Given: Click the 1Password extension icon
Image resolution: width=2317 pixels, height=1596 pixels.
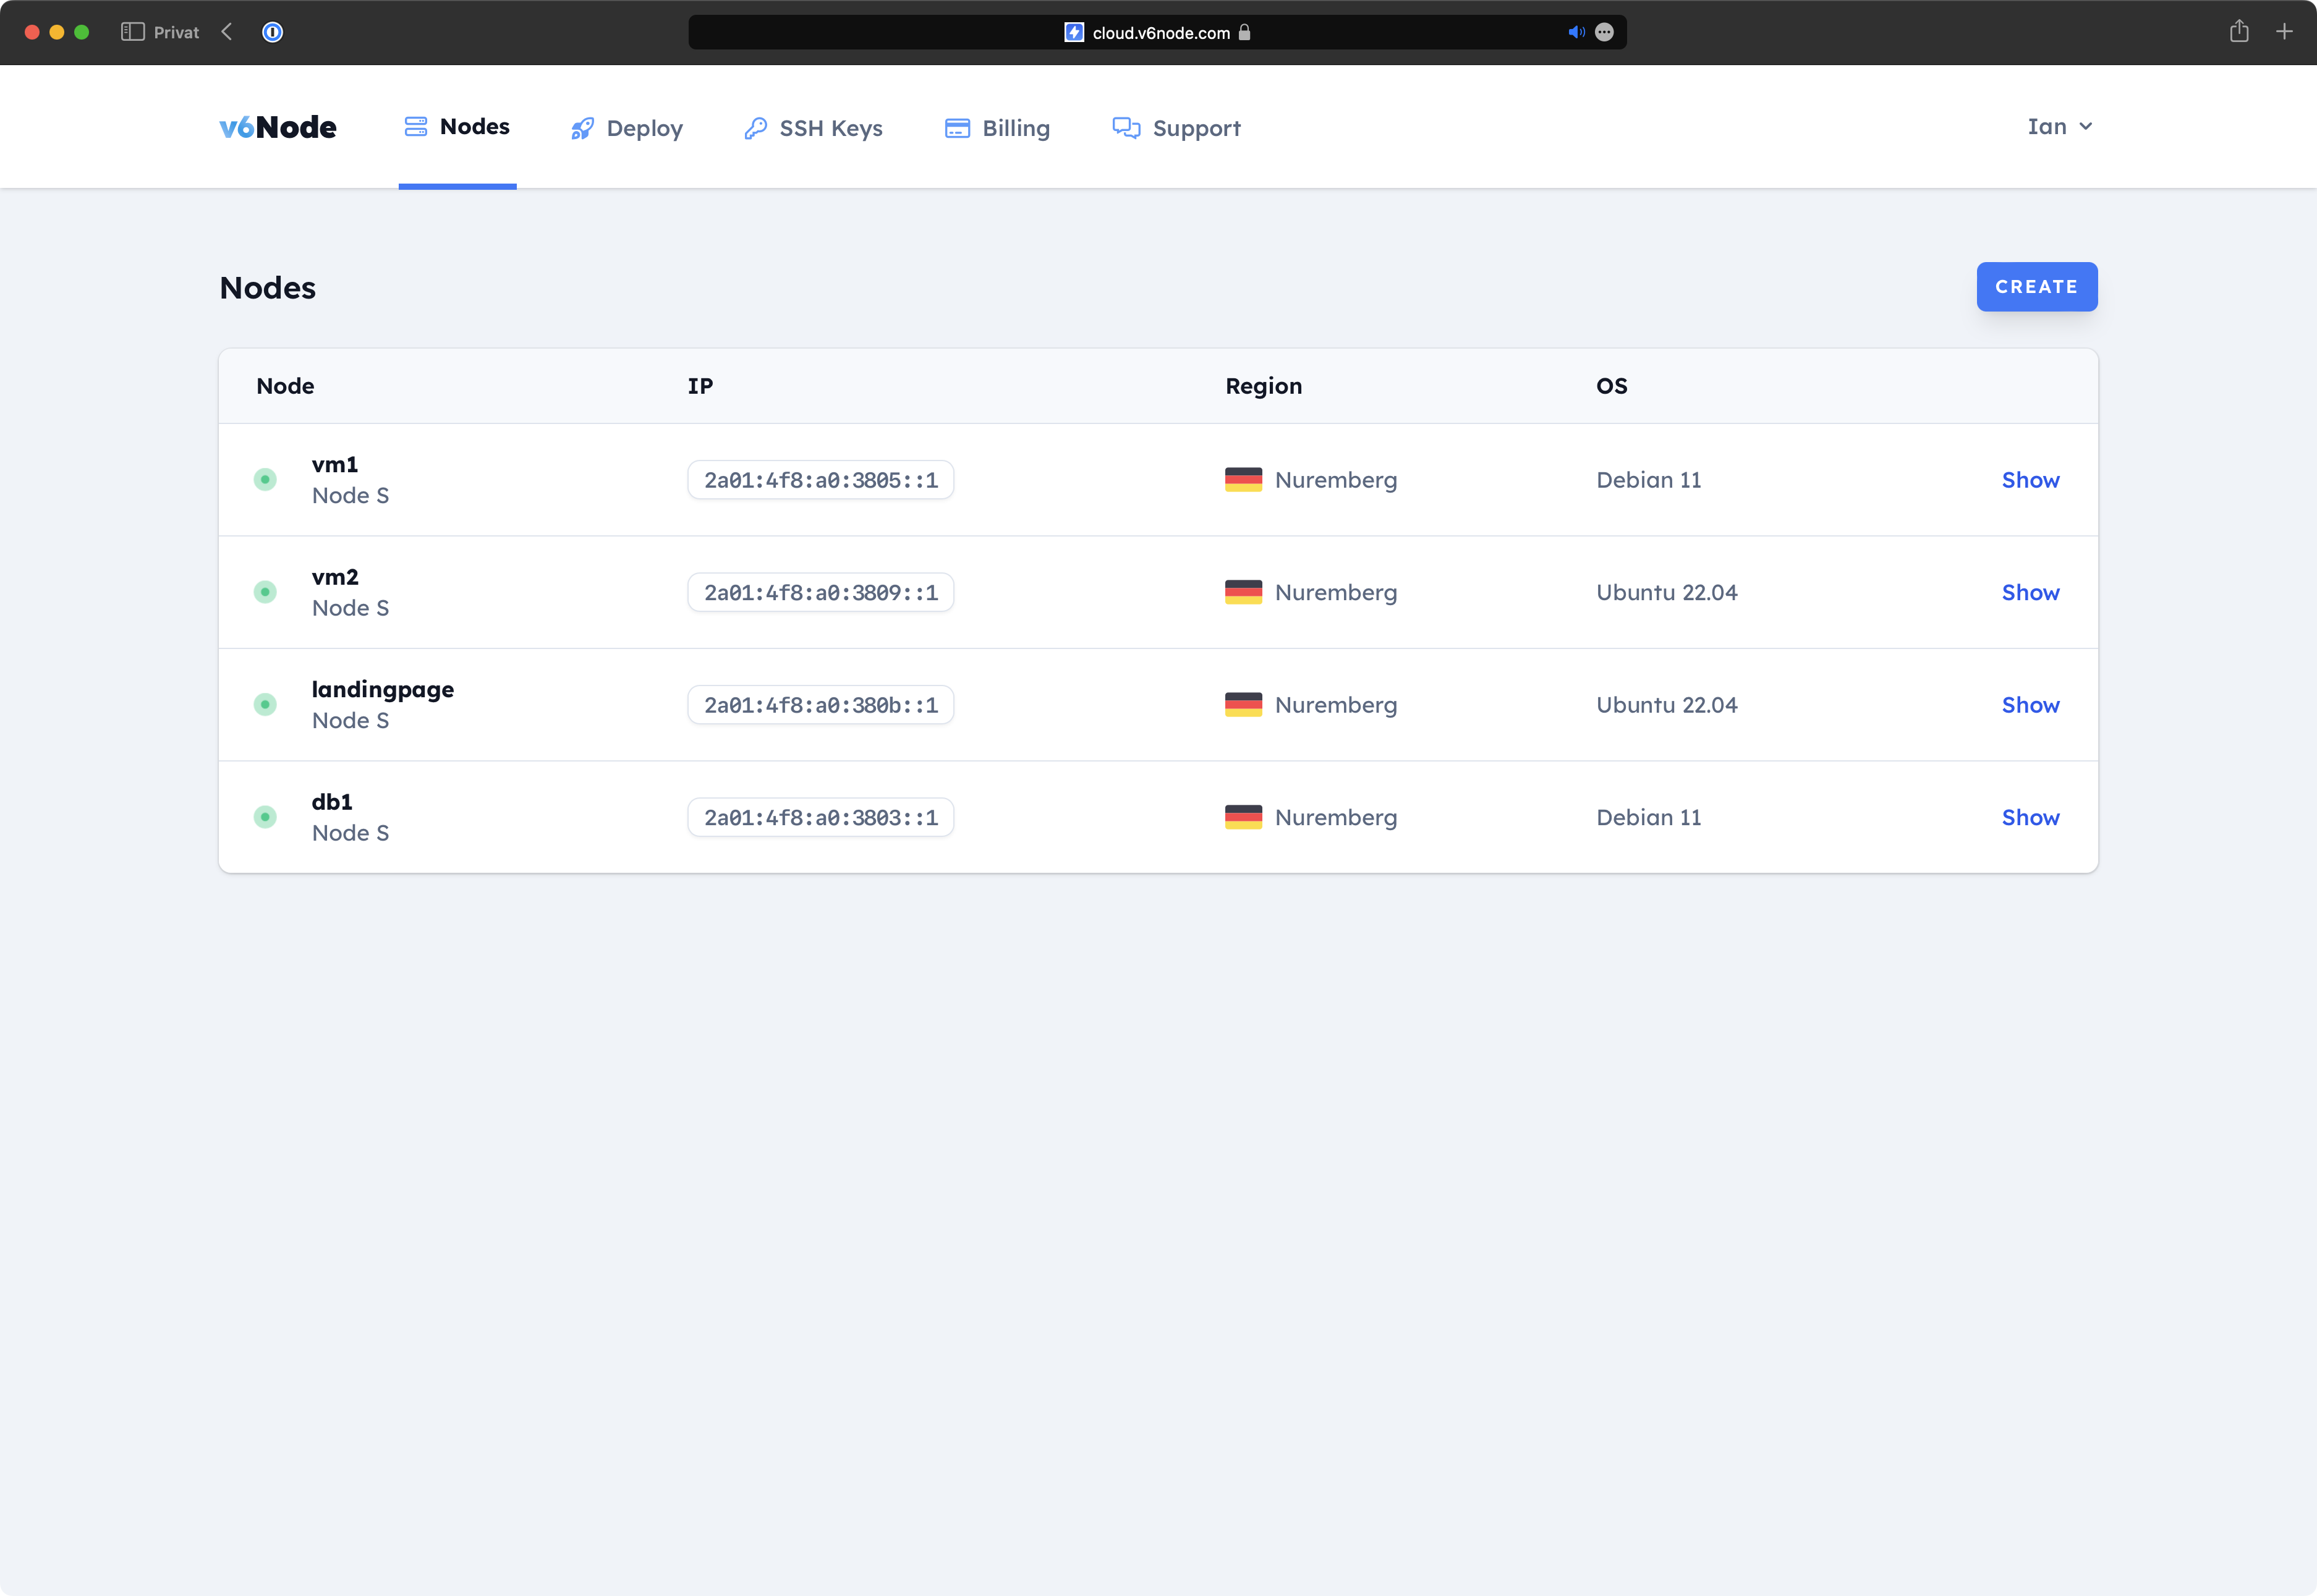Looking at the screenshot, I should tap(272, 32).
